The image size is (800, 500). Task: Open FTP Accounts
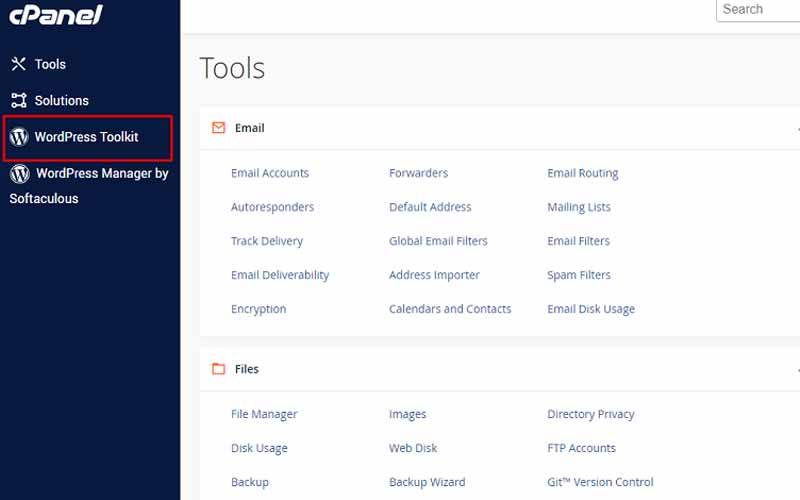[x=581, y=448]
